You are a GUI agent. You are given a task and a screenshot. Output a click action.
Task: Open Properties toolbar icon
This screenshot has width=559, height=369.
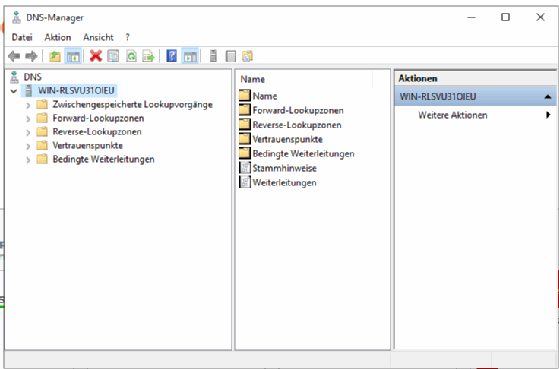pyautogui.click(x=113, y=56)
